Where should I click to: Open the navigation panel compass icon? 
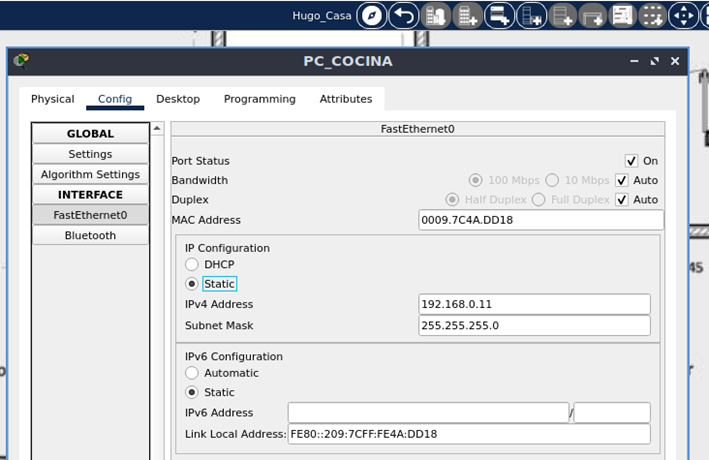click(372, 15)
